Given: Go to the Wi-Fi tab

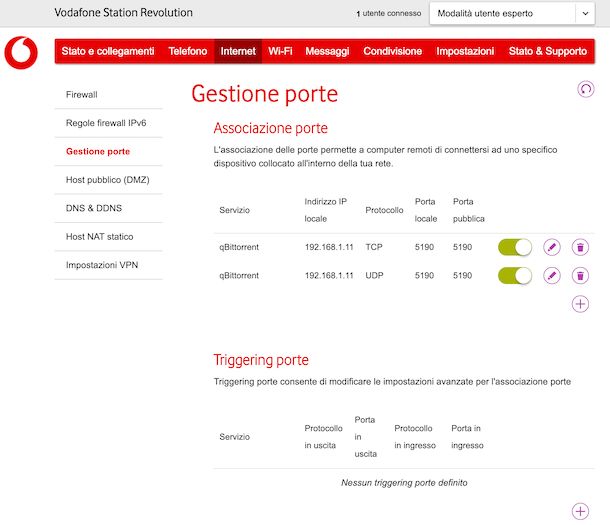Looking at the screenshot, I should pos(280,51).
